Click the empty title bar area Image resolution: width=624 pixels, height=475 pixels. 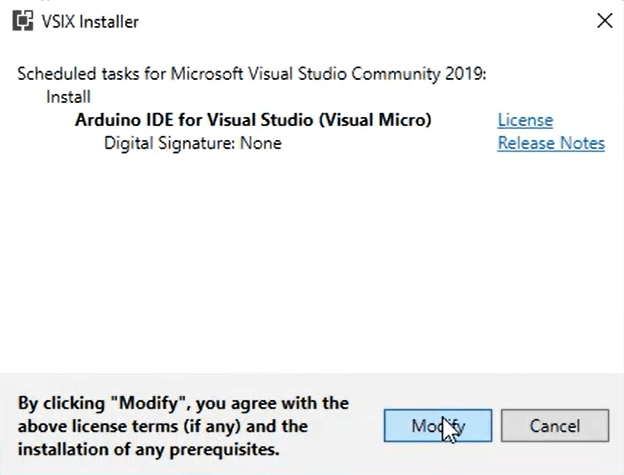[x=358, y=21]
